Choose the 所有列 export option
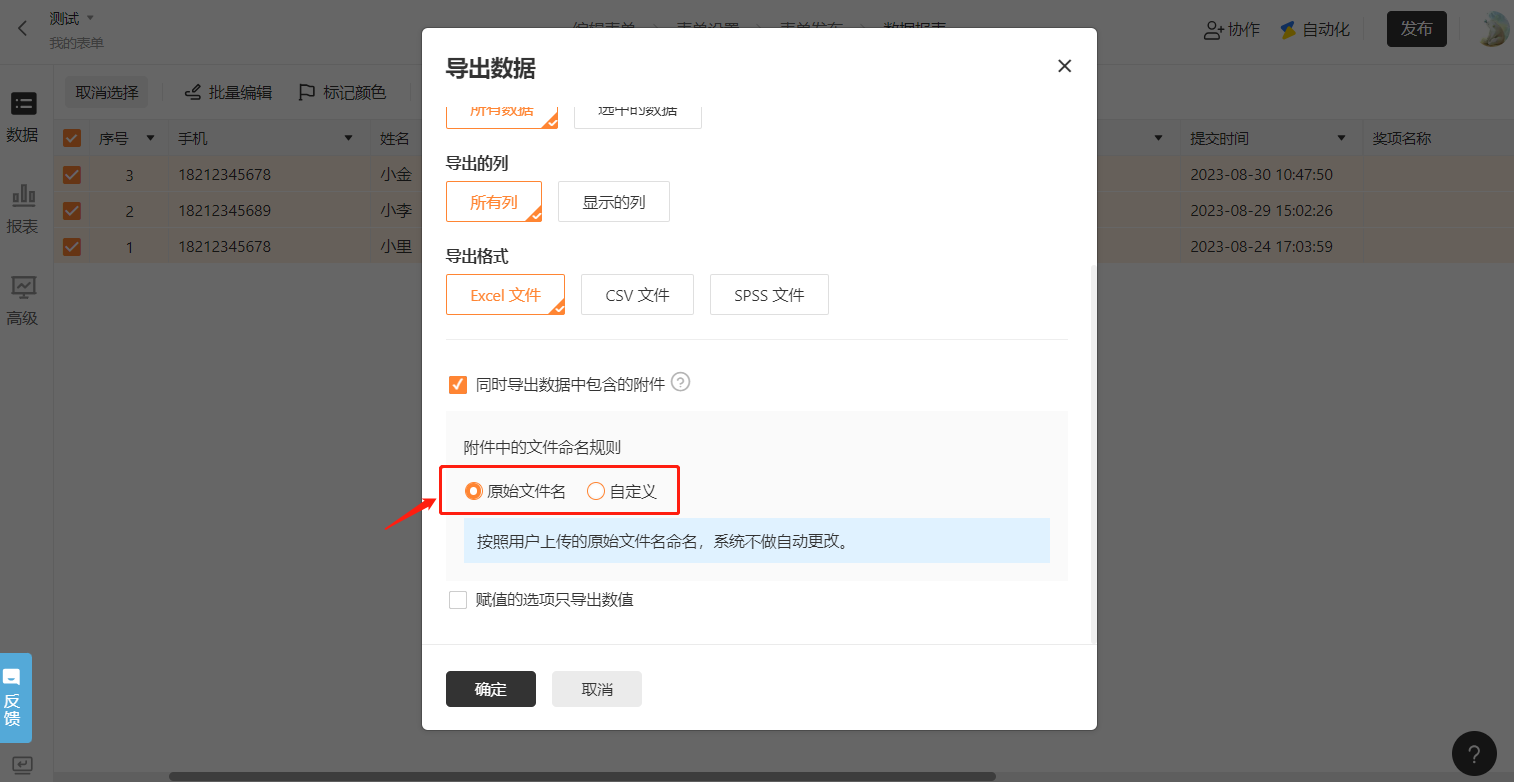 click(x=494, y=202)
